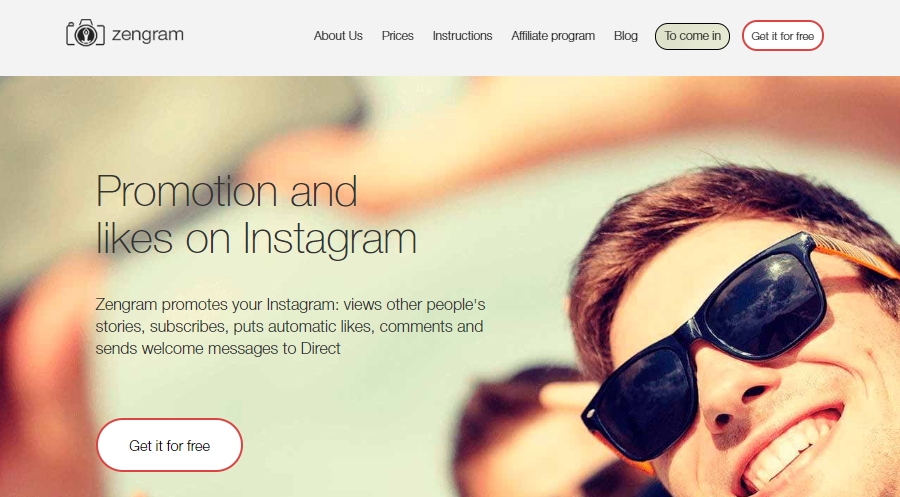Click header Get it for free button
The width and height of the screenshot is (900, 497).
782,36
